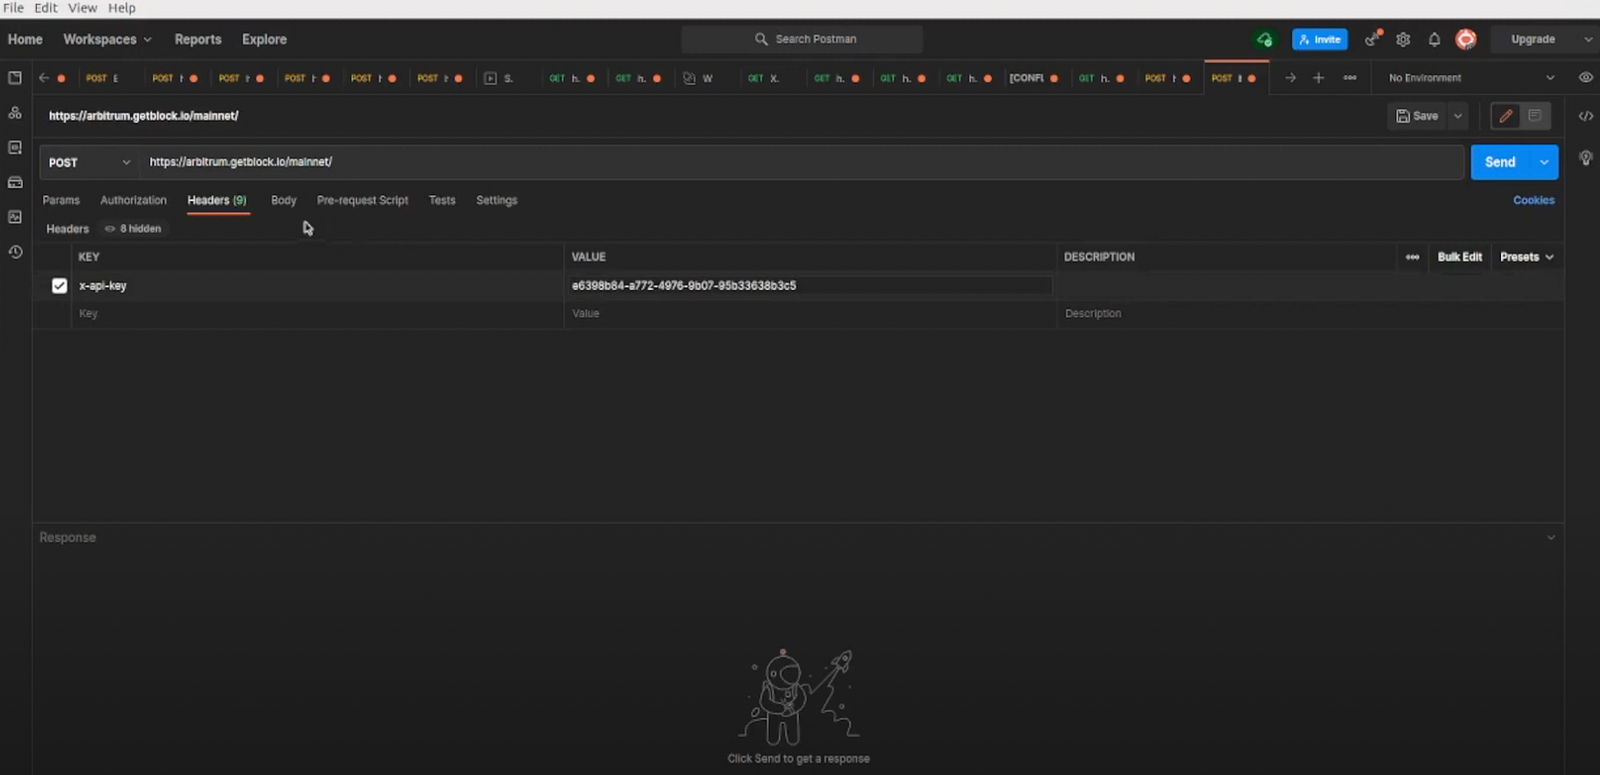The height and width of the screenshot is (775, 1600).
Task: Click the environment quick look eye icon
Action: [x=1586, y=78]
